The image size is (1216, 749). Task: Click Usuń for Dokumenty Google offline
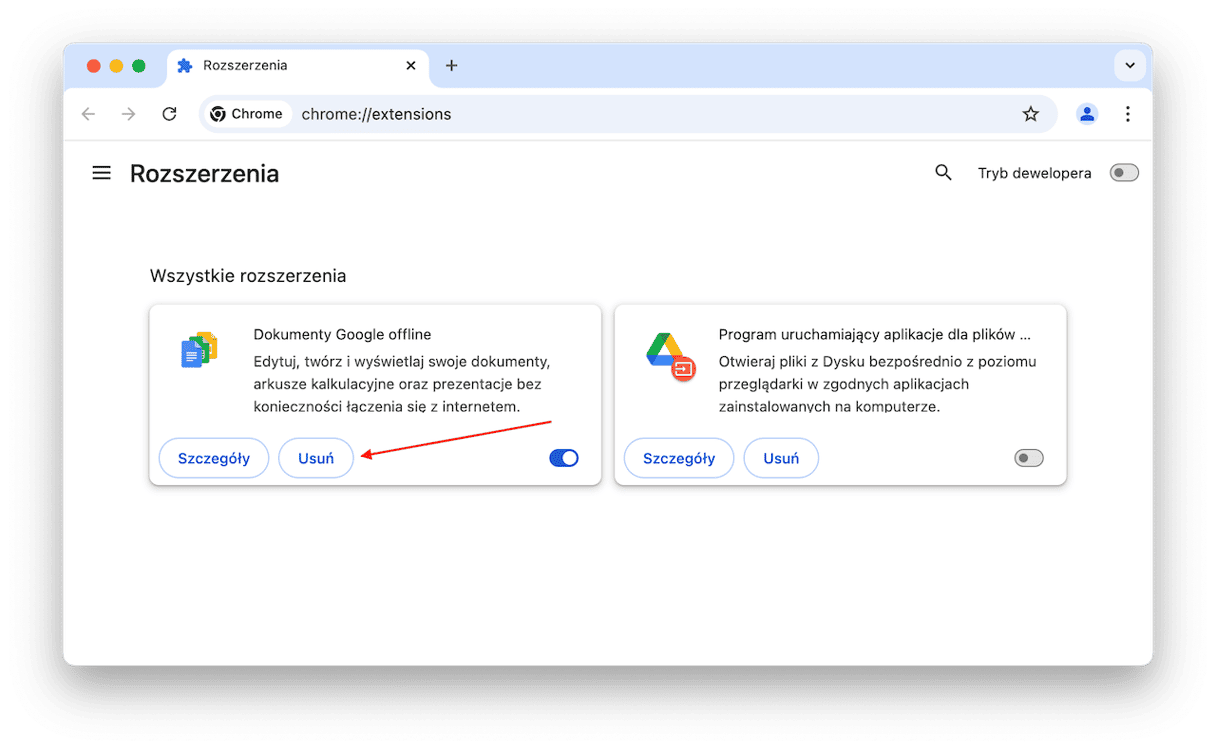(316, 458)
